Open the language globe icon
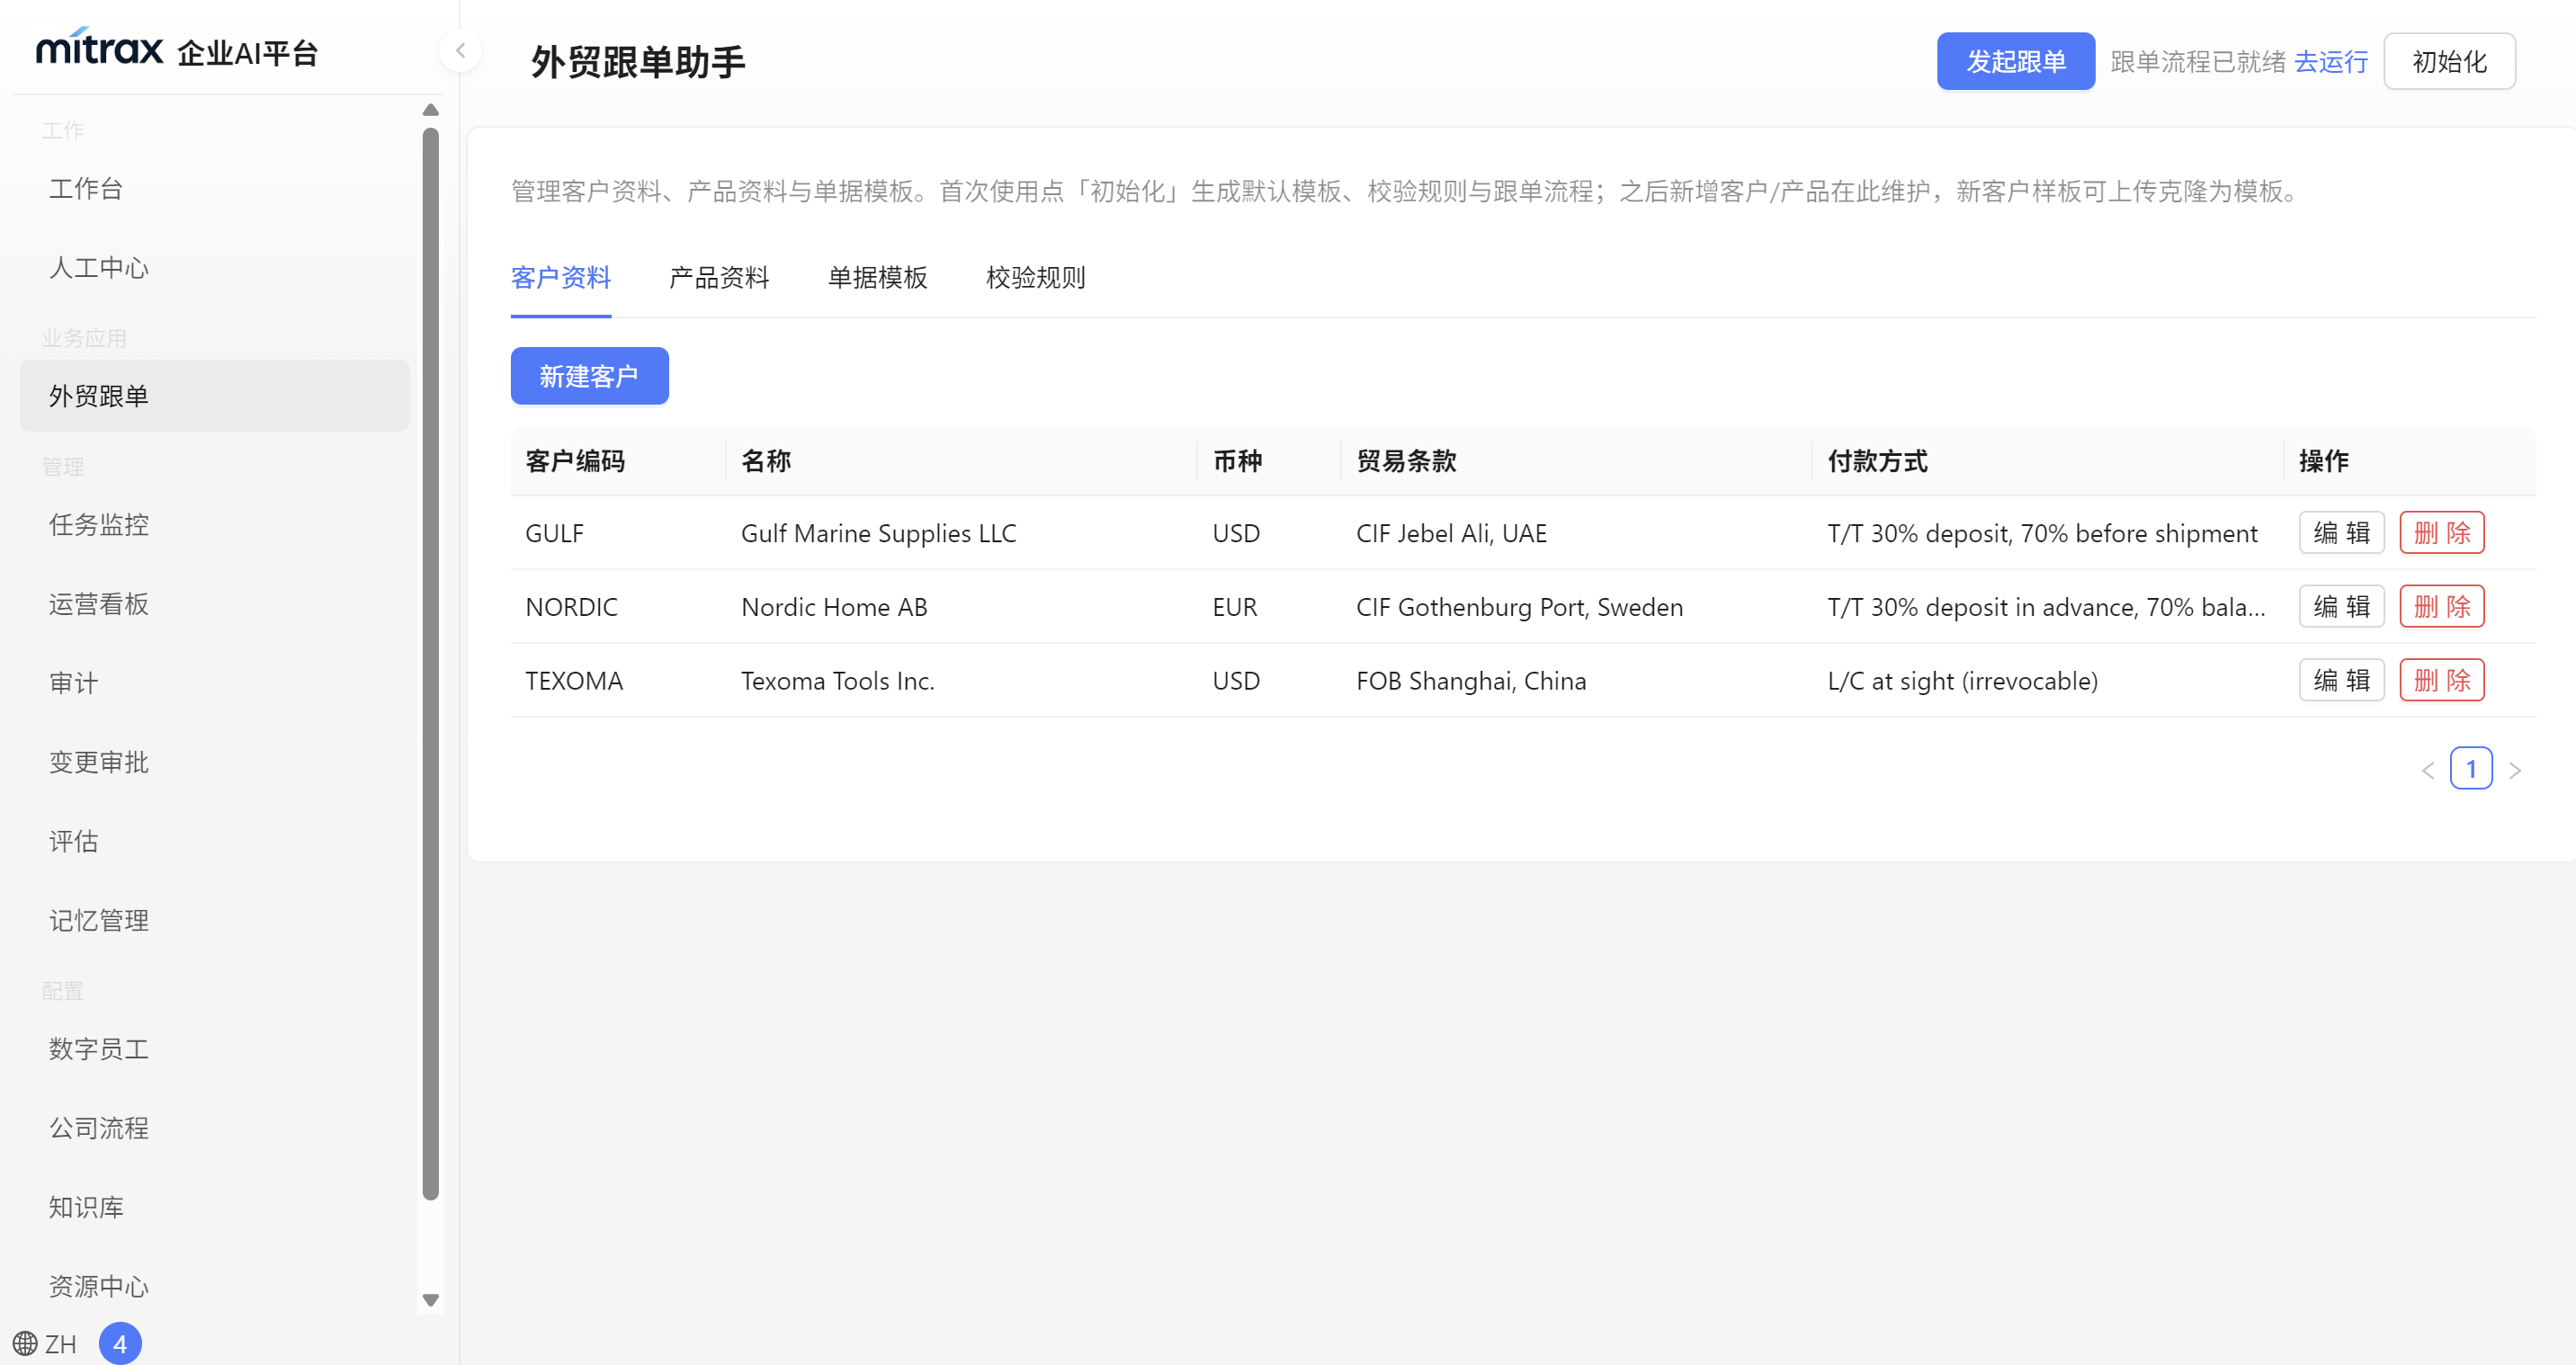The image size is (2576, 1365). 25,1343
